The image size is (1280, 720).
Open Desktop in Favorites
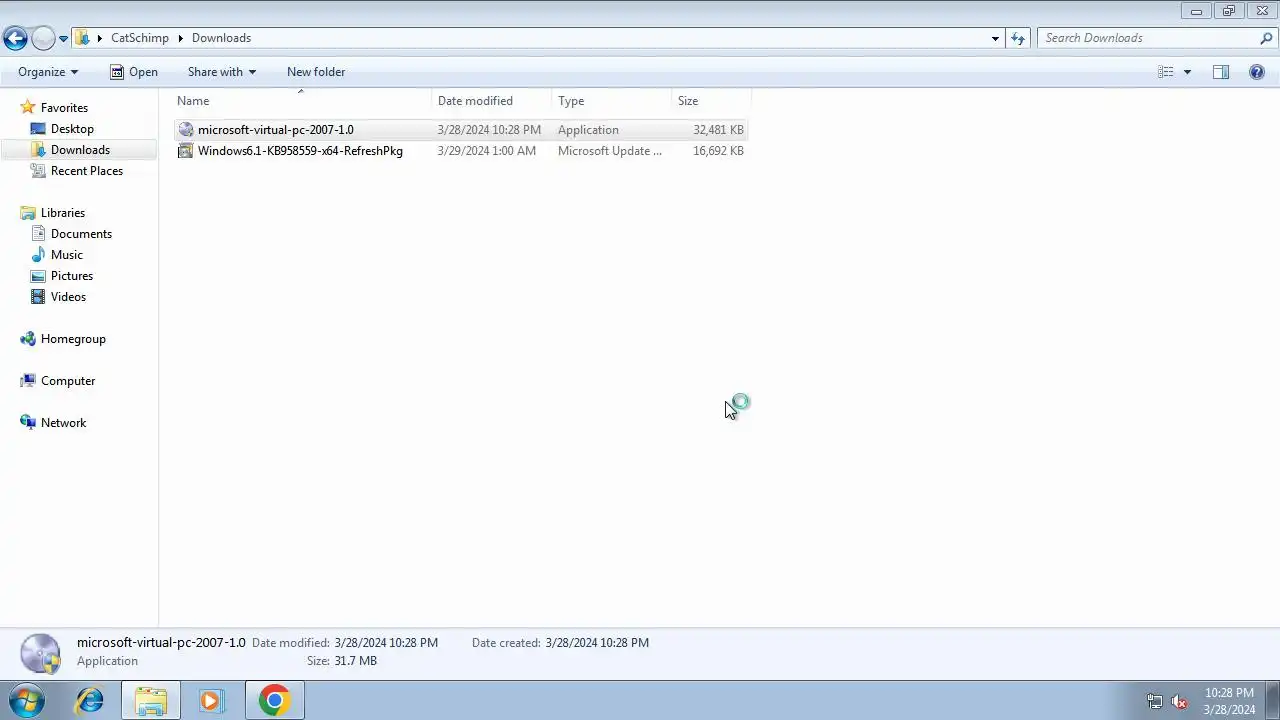tap(72, 129)
